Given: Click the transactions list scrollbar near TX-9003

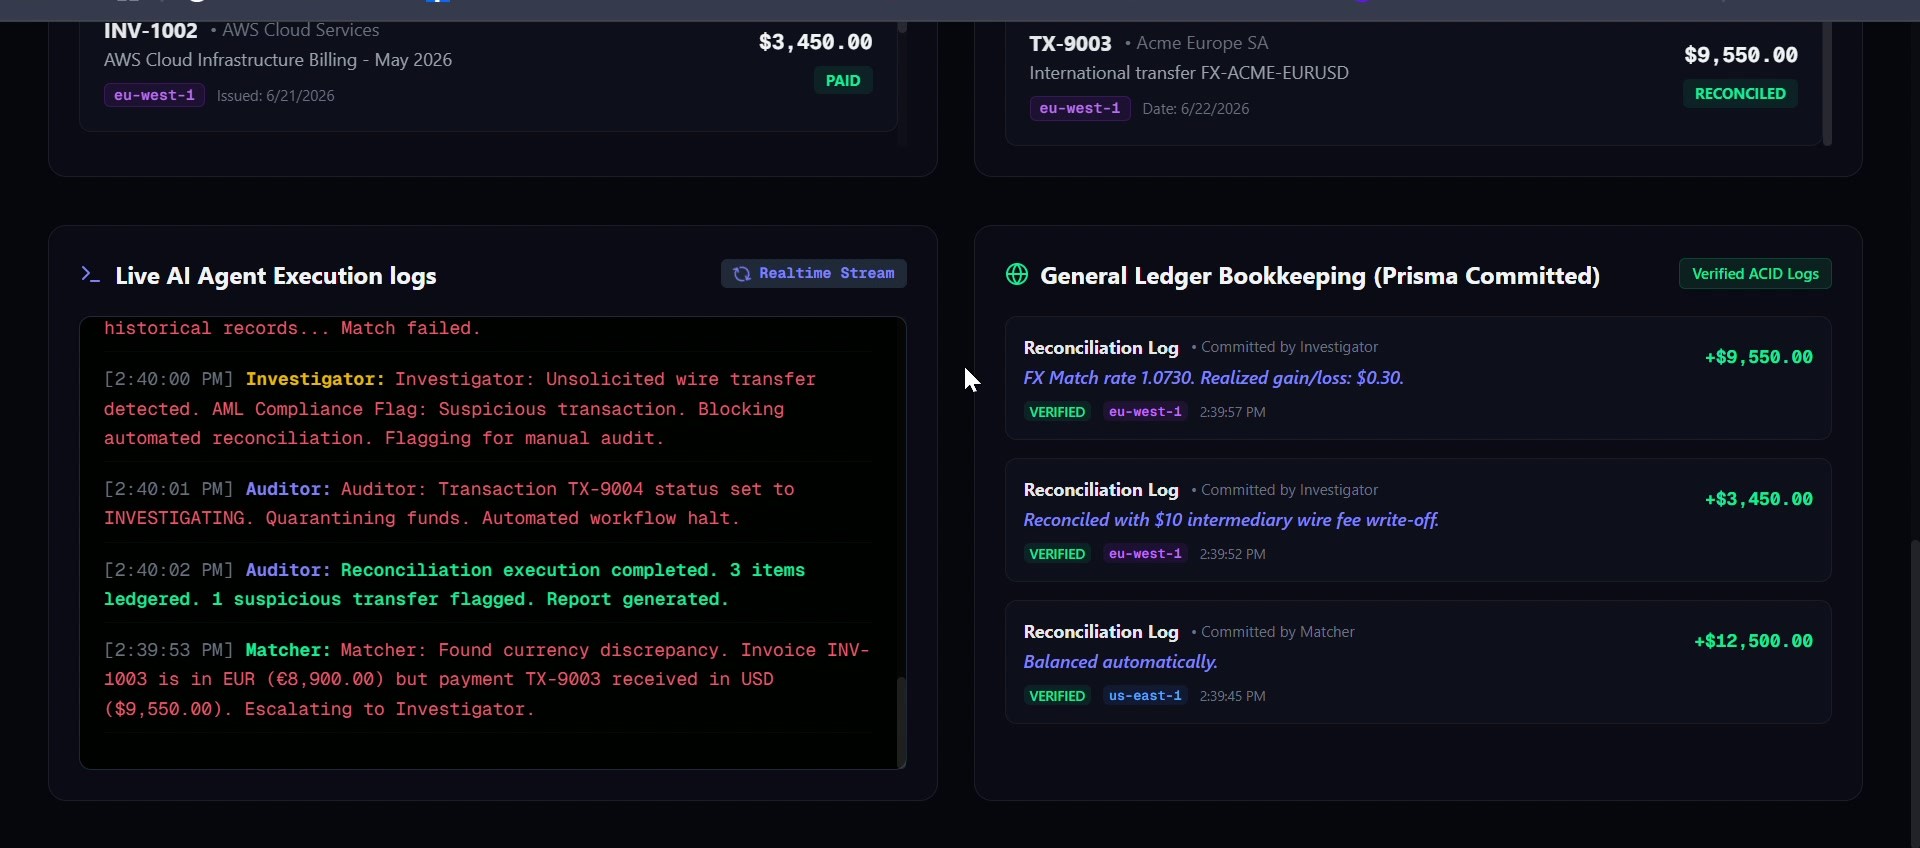Looking at the screenshot, I should tap(1827, 85).
